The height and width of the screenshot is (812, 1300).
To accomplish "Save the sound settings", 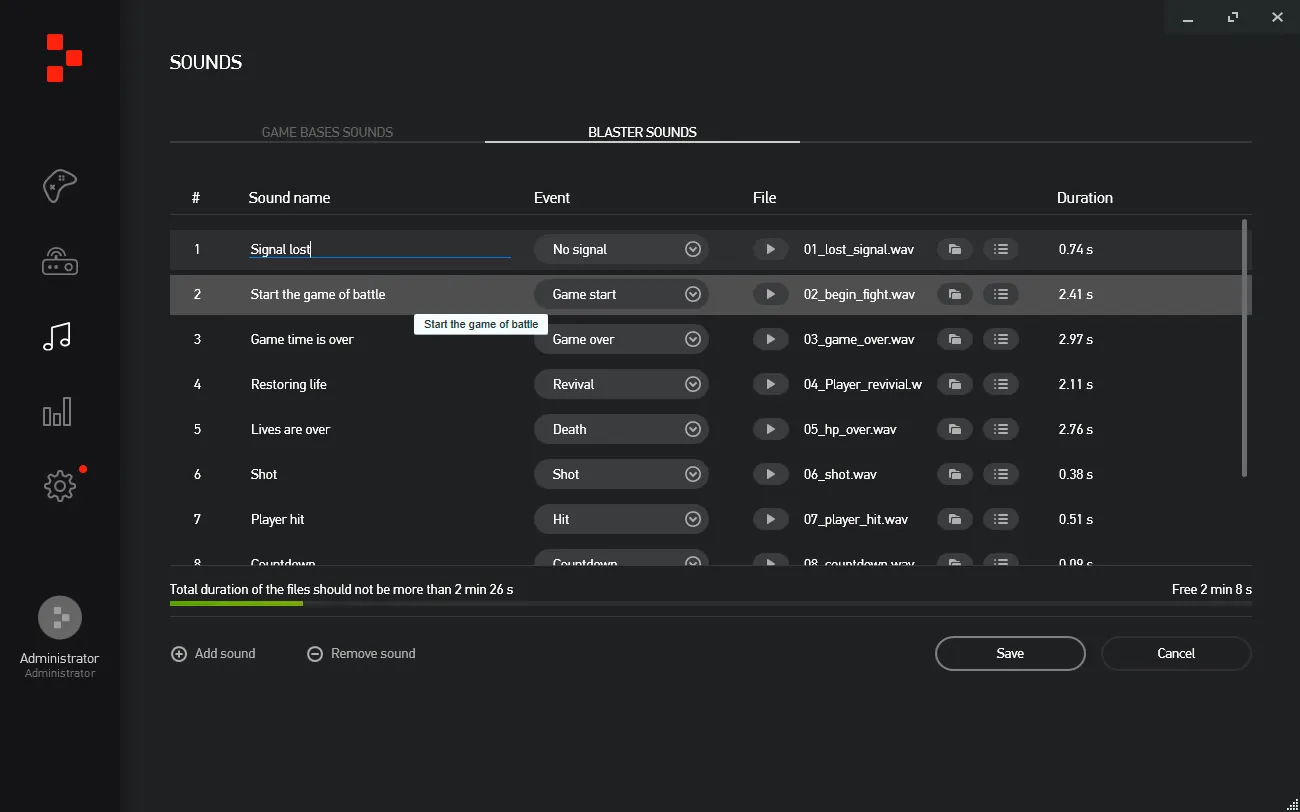I will pyautogui.click(x=1010, y=653).
